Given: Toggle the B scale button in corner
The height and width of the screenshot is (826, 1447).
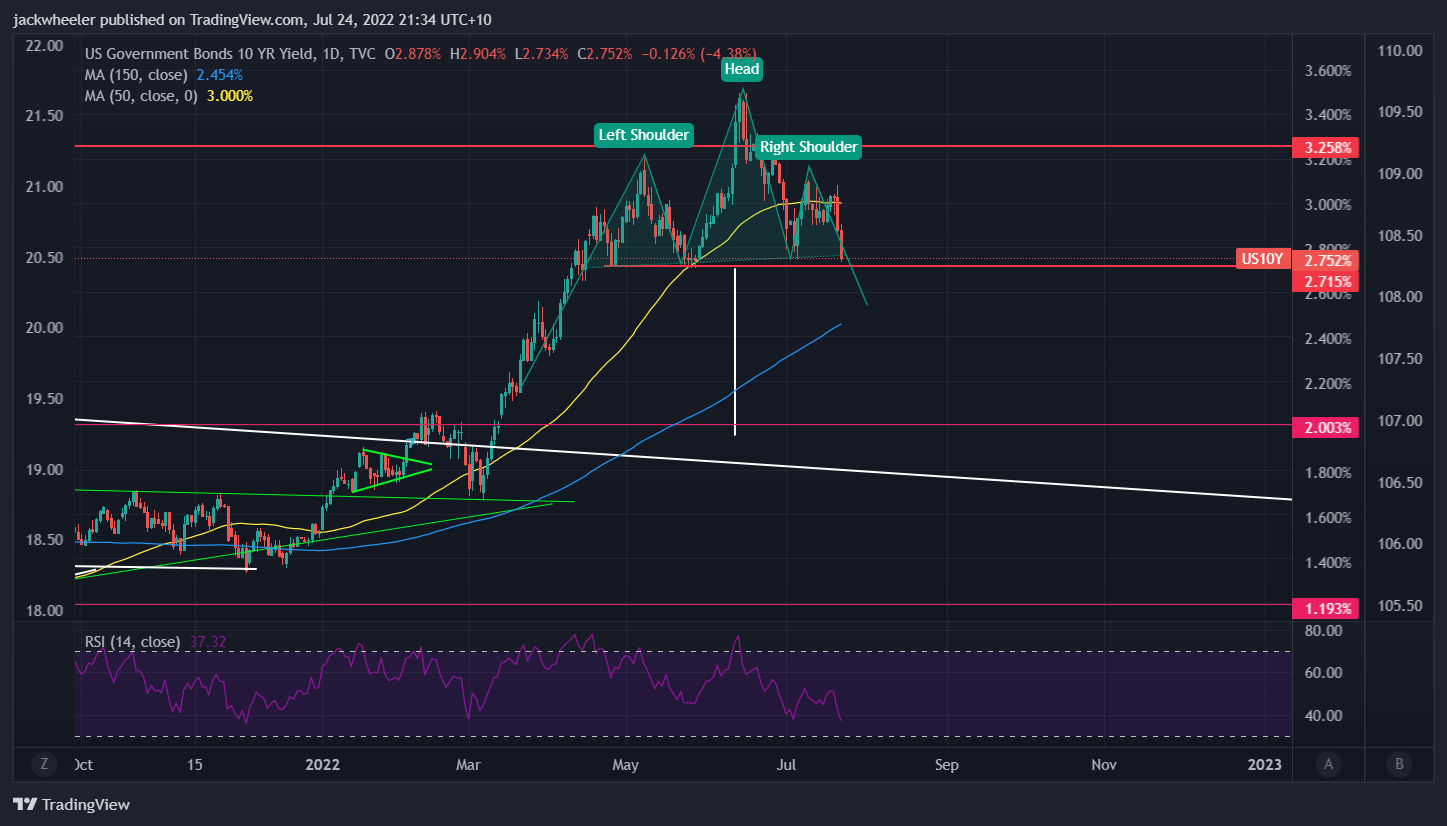Looking at the screenshot, I should point(1399,764).
